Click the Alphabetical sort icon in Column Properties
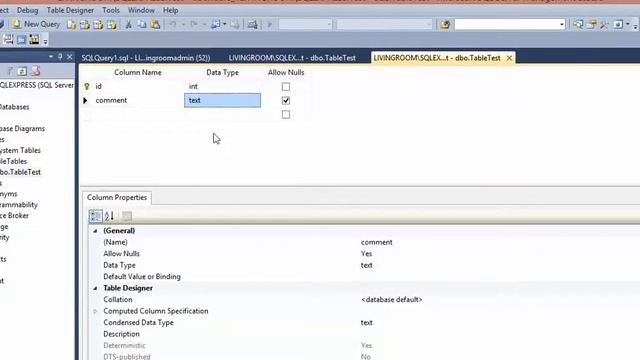This screenshot has height=360, width=640. pyautogui.click(x=109, y=216)
